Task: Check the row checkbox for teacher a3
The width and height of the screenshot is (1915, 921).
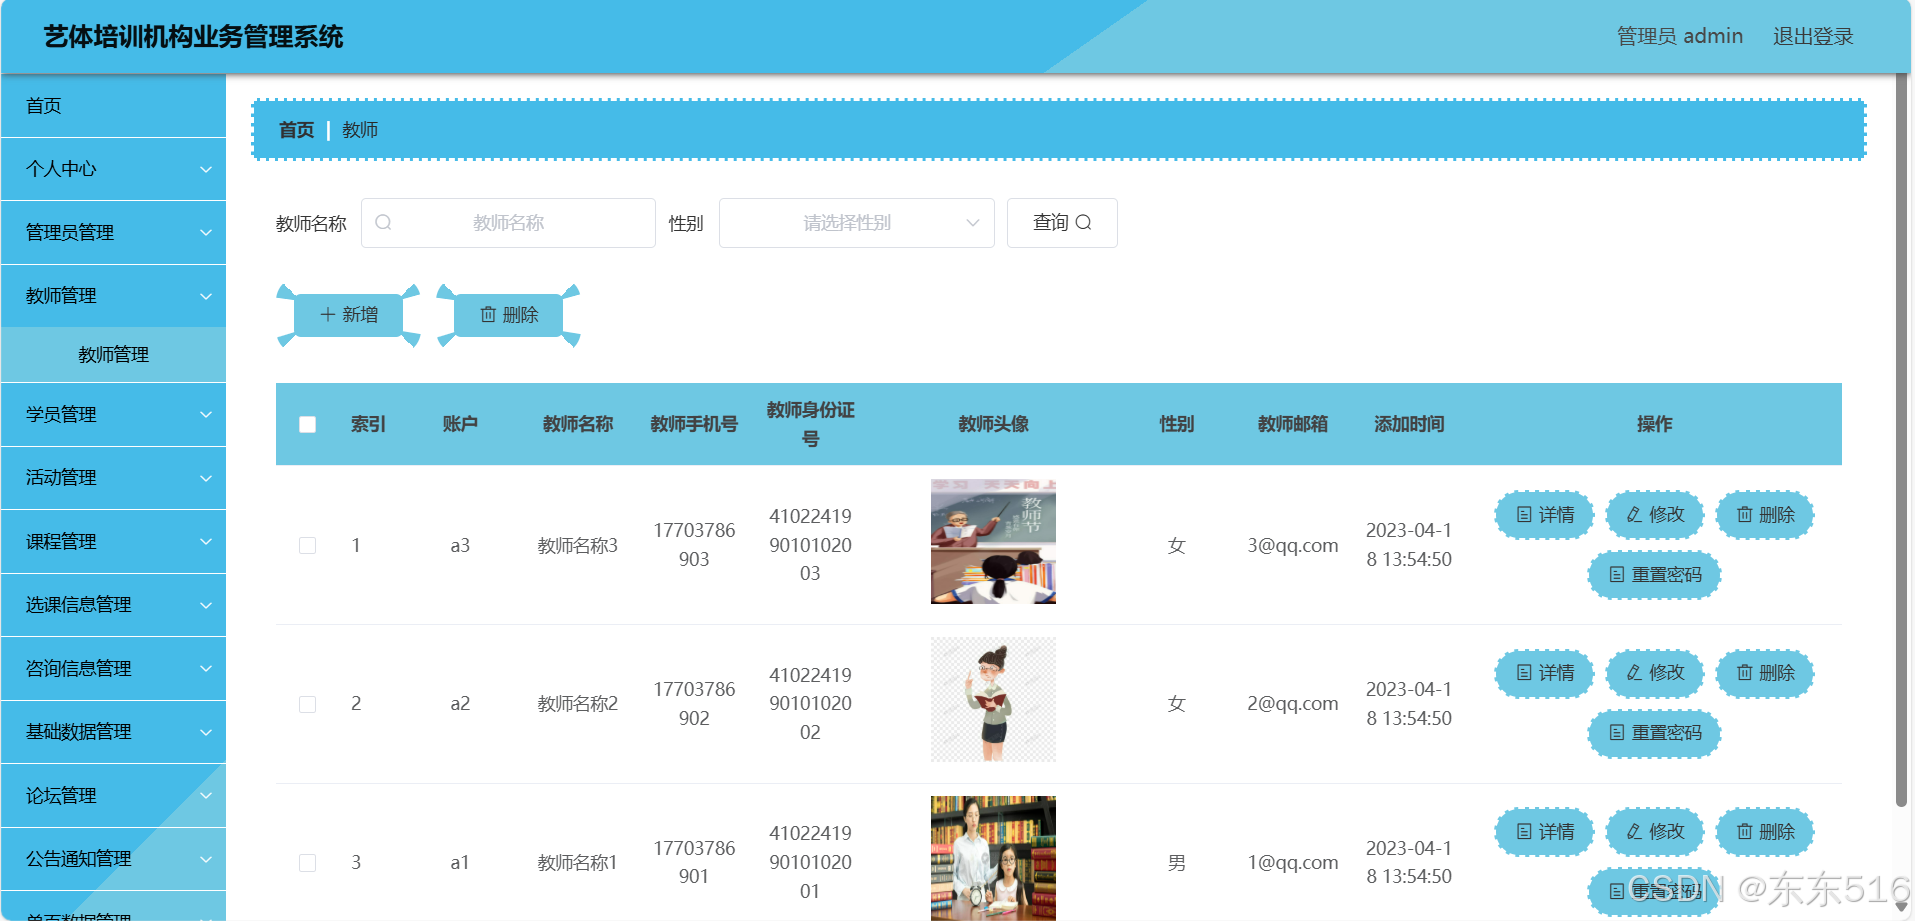Action: click(307, 546)
